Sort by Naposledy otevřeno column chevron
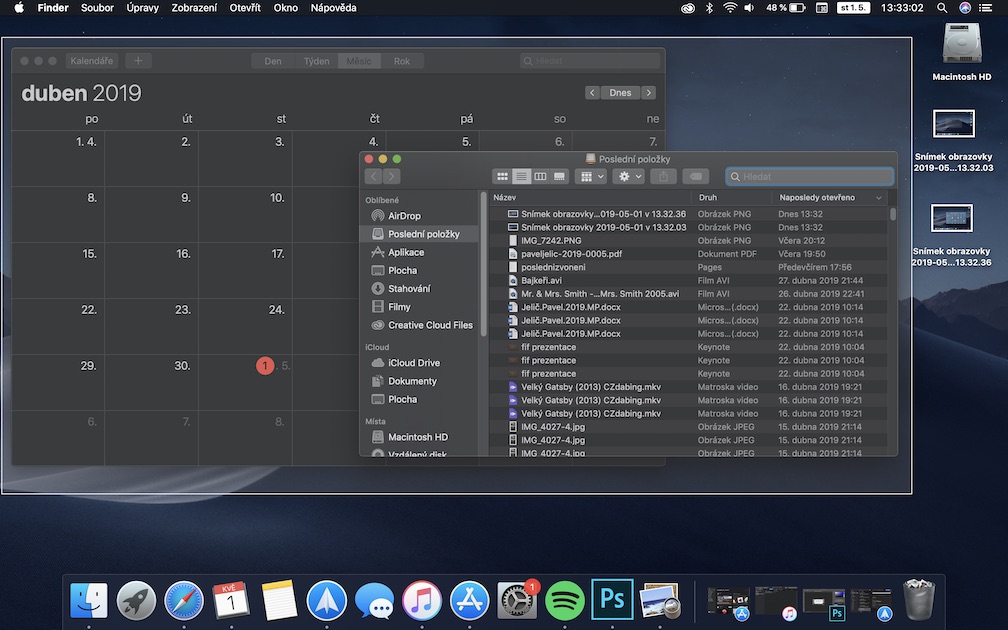The image size is (1008, 630). (879, 197)
